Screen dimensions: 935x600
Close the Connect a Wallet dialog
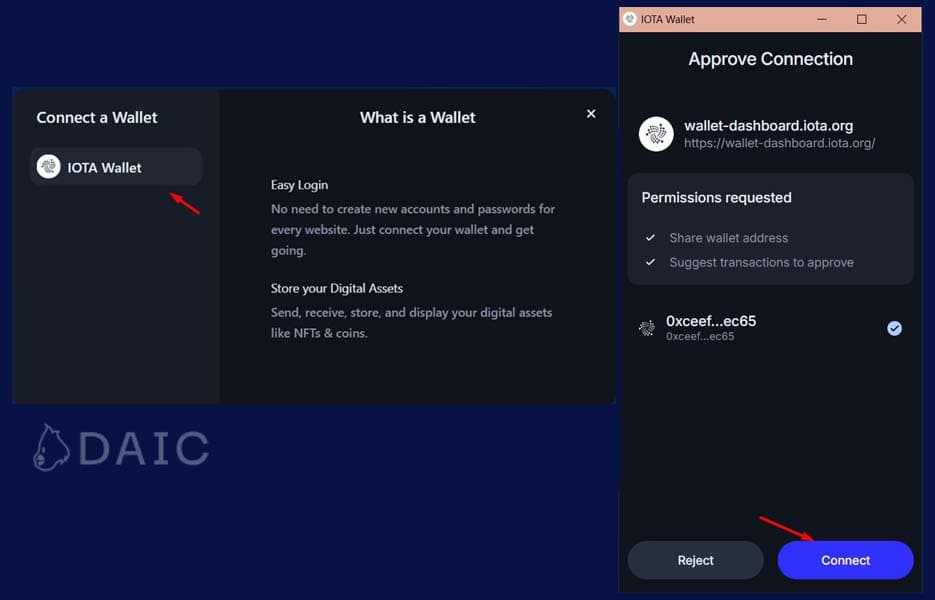[591, 114]
